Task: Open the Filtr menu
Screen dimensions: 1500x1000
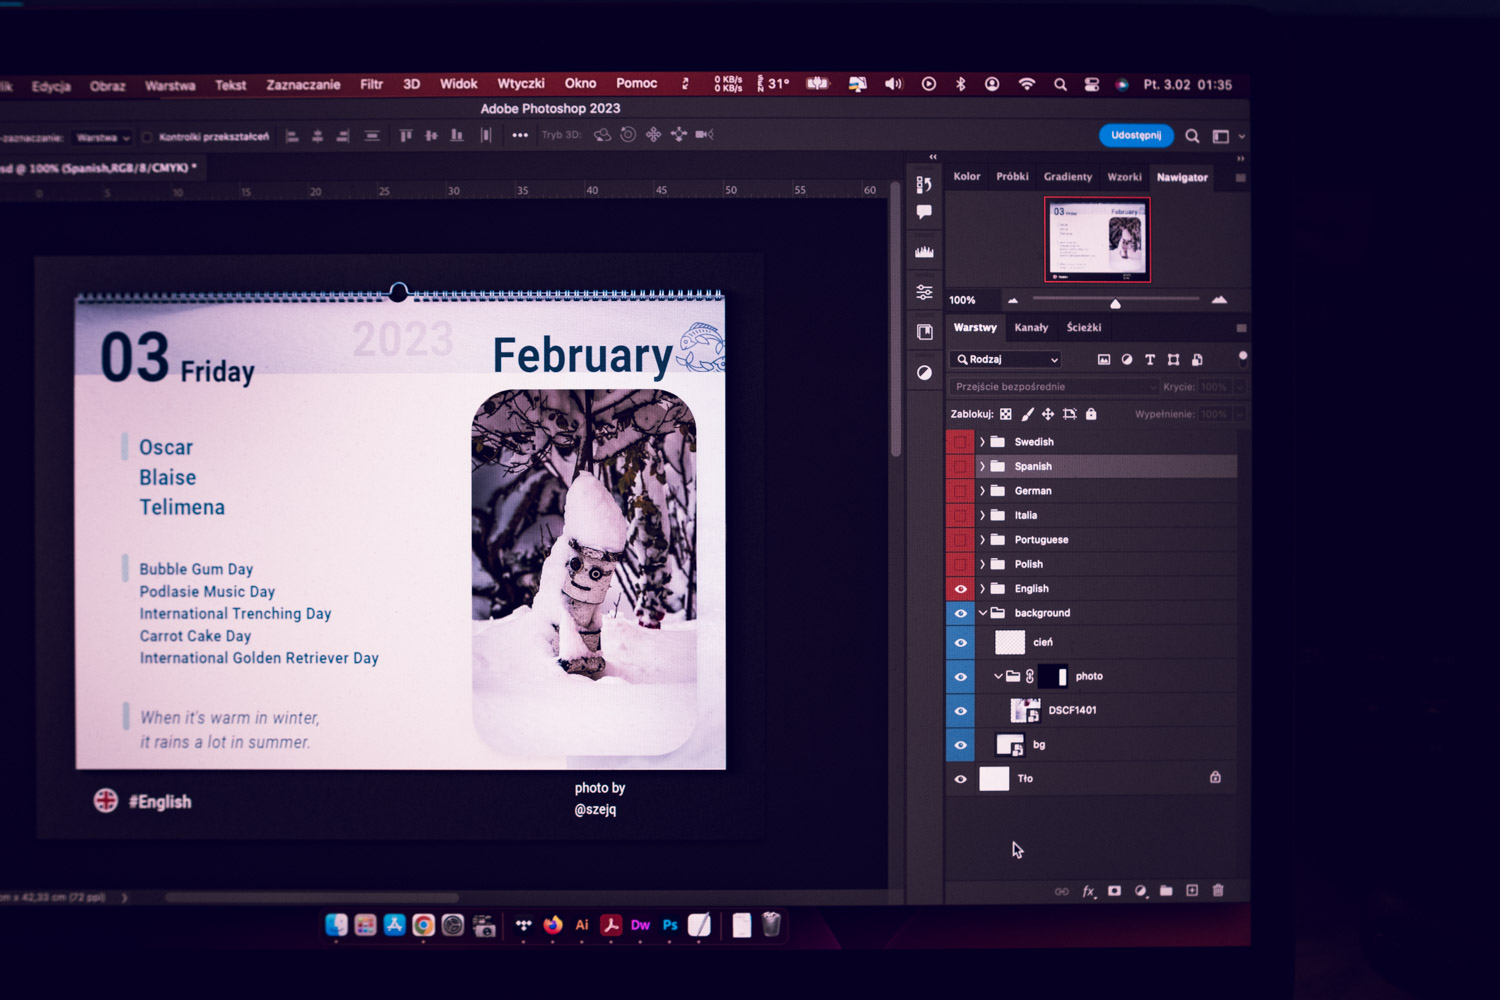Action: pos(371,85)
